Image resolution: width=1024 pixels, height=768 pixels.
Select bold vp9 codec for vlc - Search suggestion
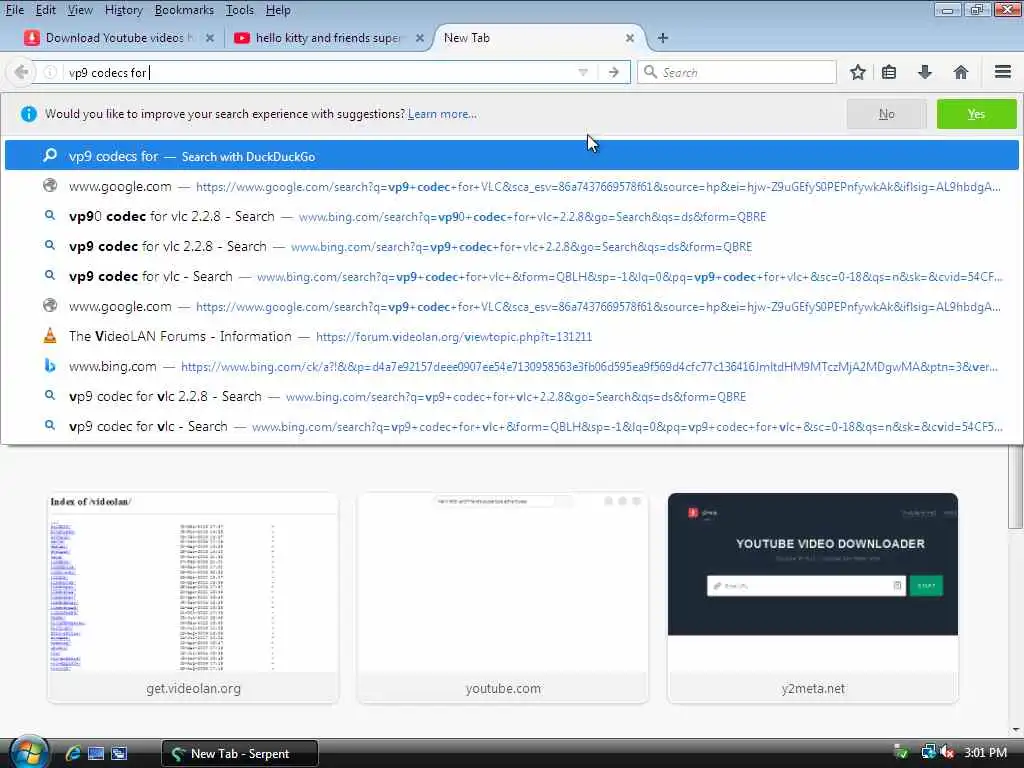click(x=511, y=276)
